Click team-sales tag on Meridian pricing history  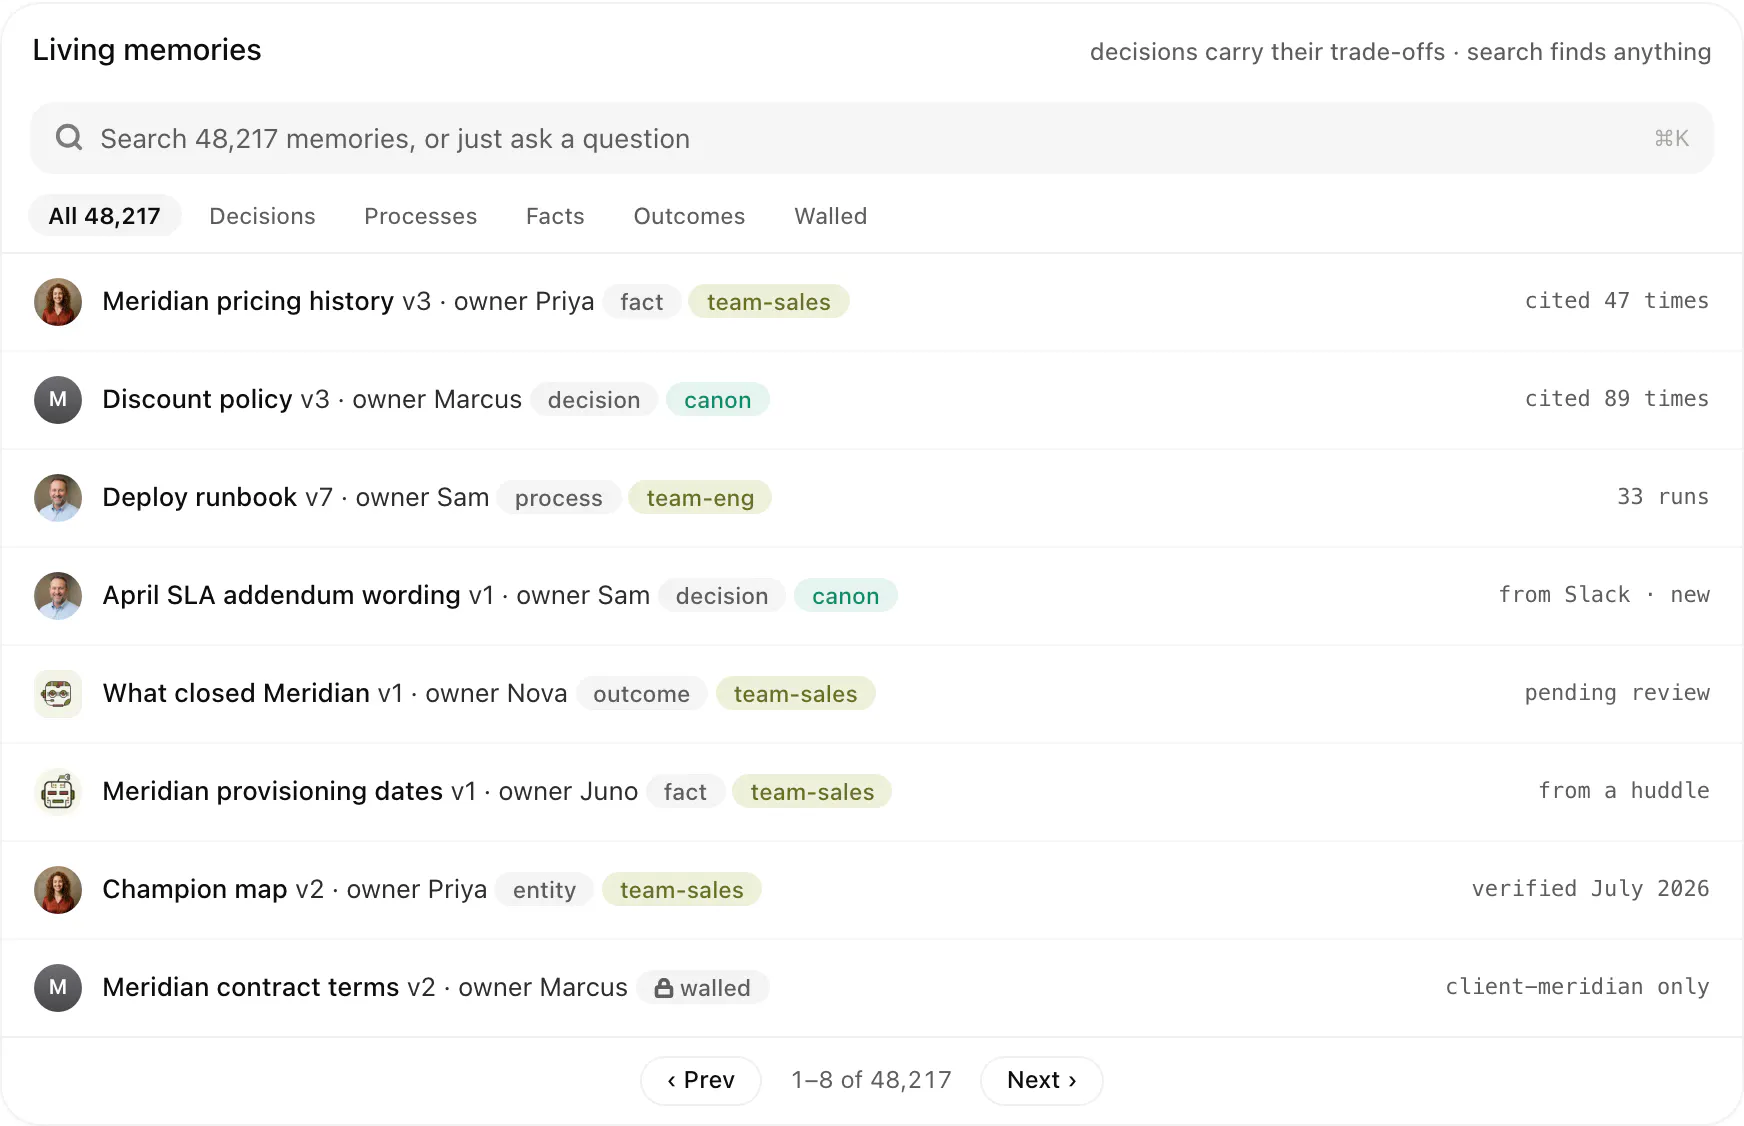pos(769,302)
